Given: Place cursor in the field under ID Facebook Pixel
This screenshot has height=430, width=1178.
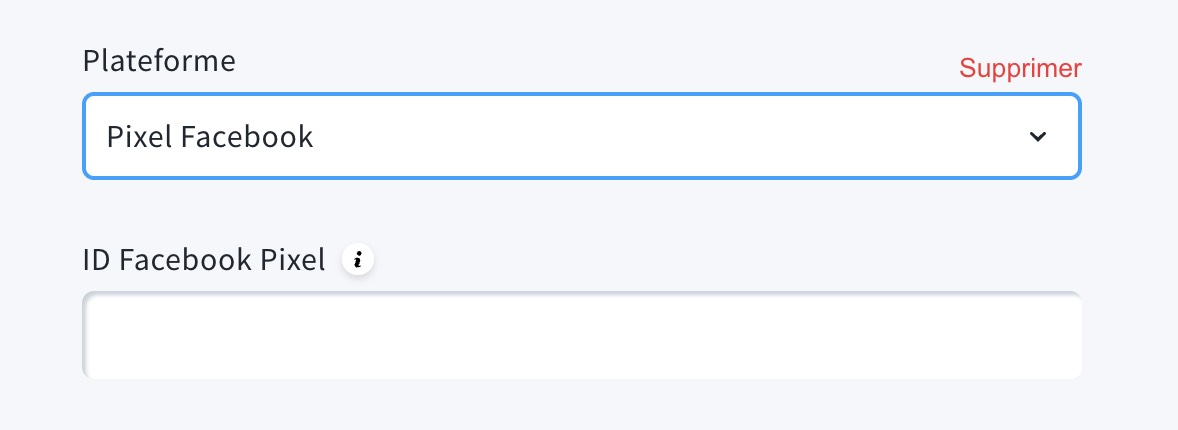Looking at the screenshot, I should (581, 336).
